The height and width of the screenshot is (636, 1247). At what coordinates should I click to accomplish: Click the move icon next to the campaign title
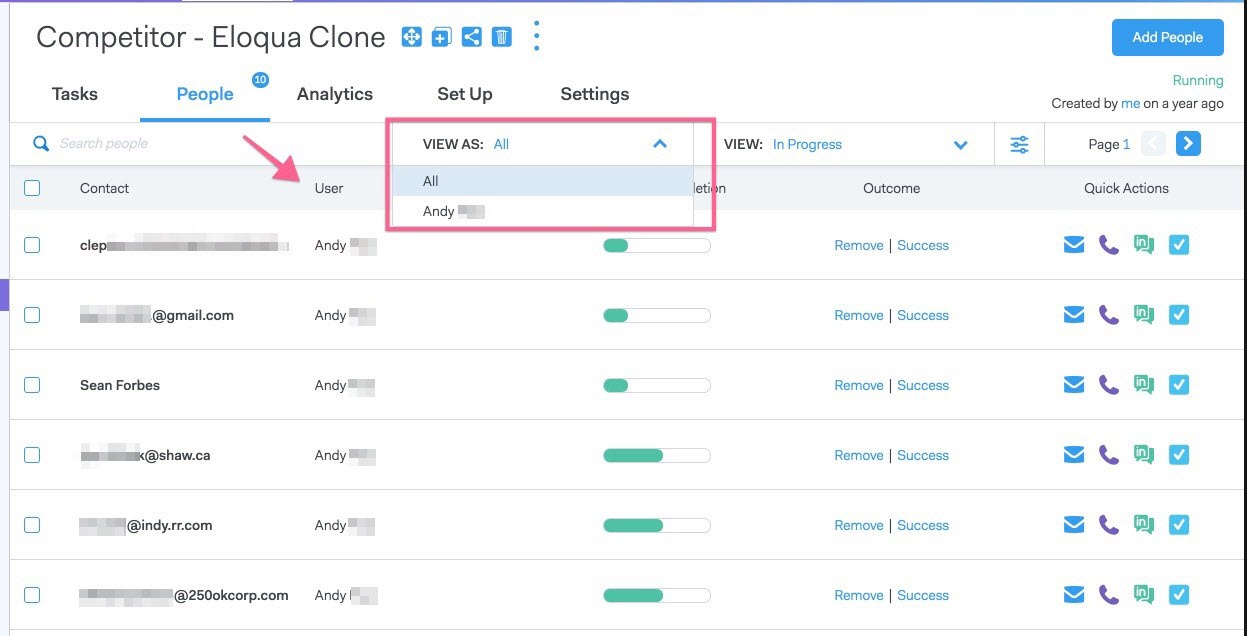[x=411, y=38]
